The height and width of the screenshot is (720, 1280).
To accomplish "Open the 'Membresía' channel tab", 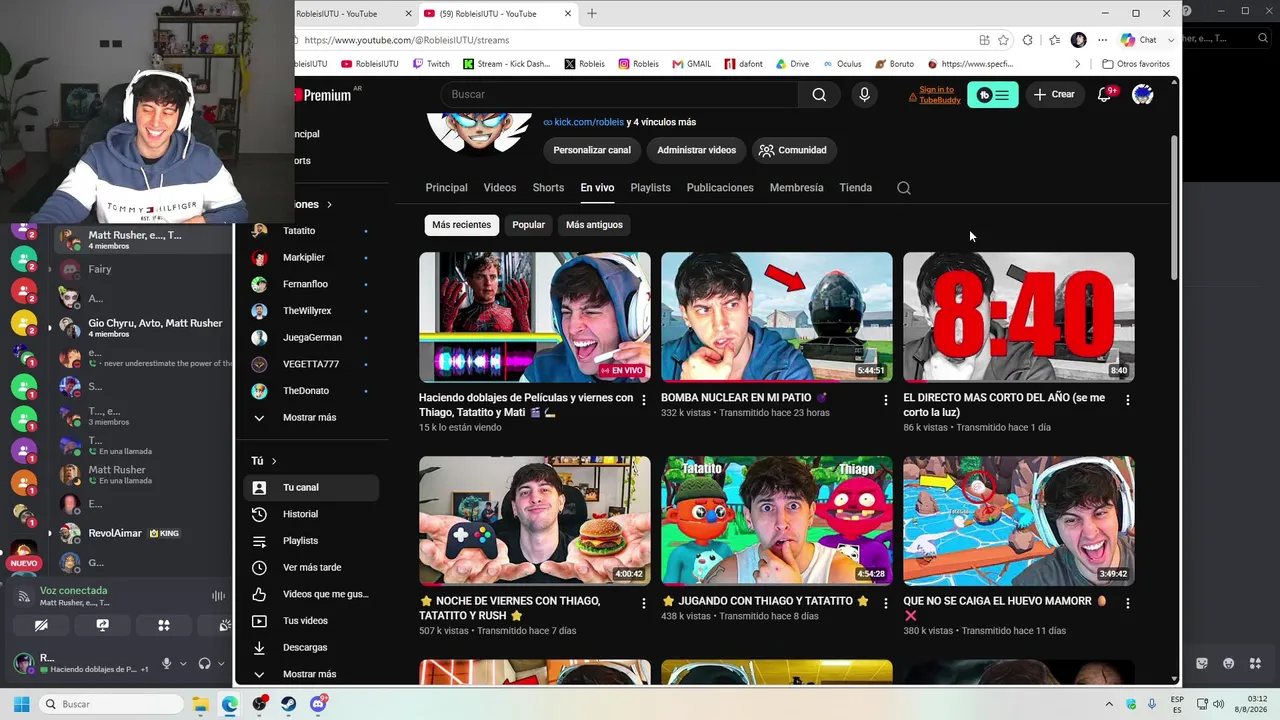I will coord(797,188).
